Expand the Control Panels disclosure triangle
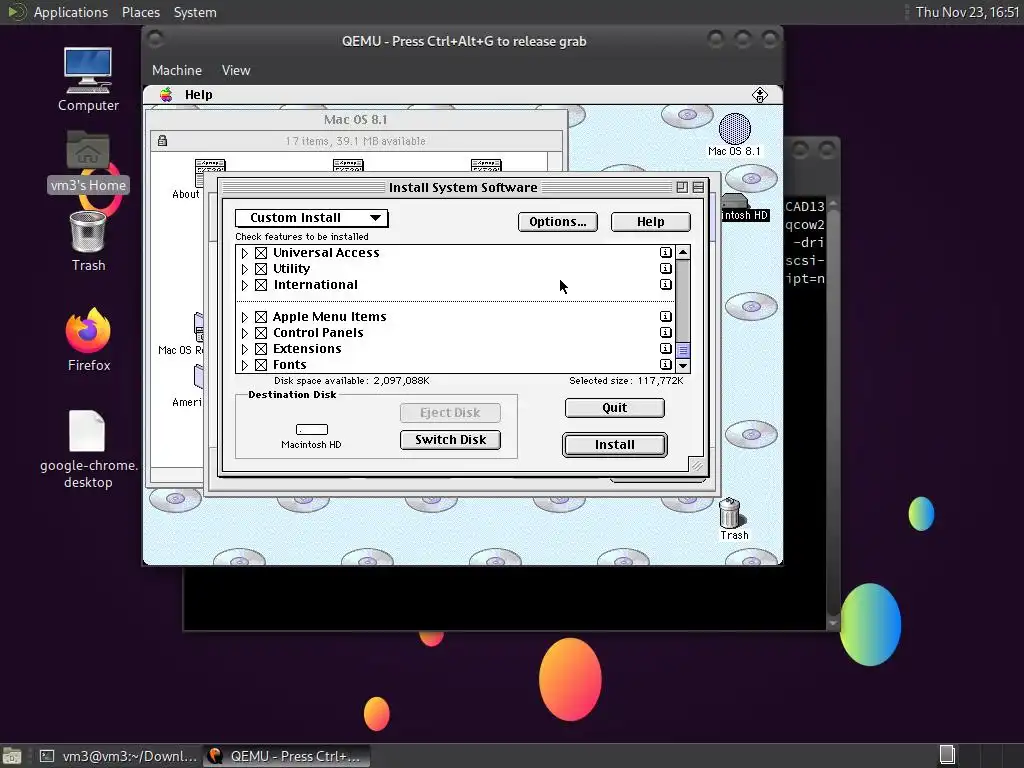The height and width of the screenshot is (768, 1024). point(245,333)
